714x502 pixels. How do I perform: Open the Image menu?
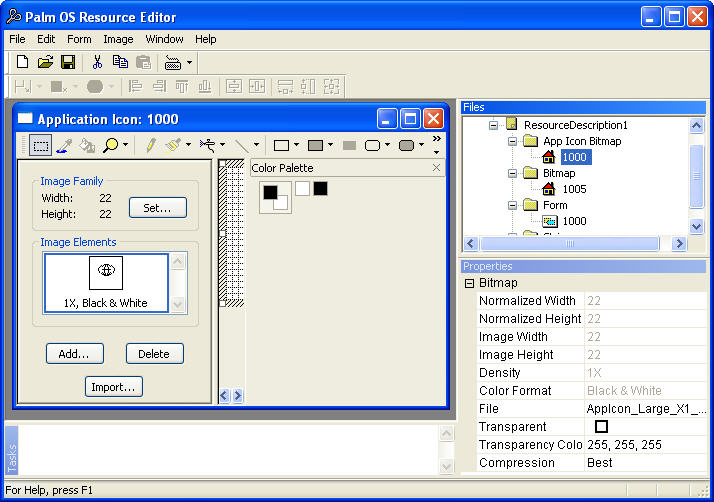coord(118,39)
